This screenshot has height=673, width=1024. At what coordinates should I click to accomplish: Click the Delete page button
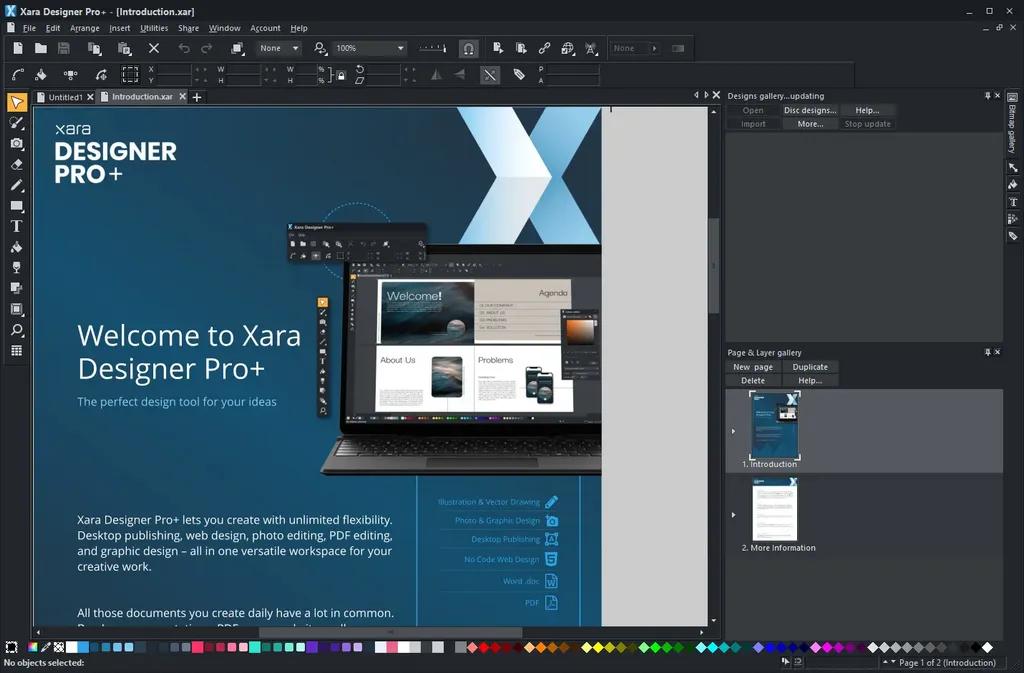[x=753, y=381]
